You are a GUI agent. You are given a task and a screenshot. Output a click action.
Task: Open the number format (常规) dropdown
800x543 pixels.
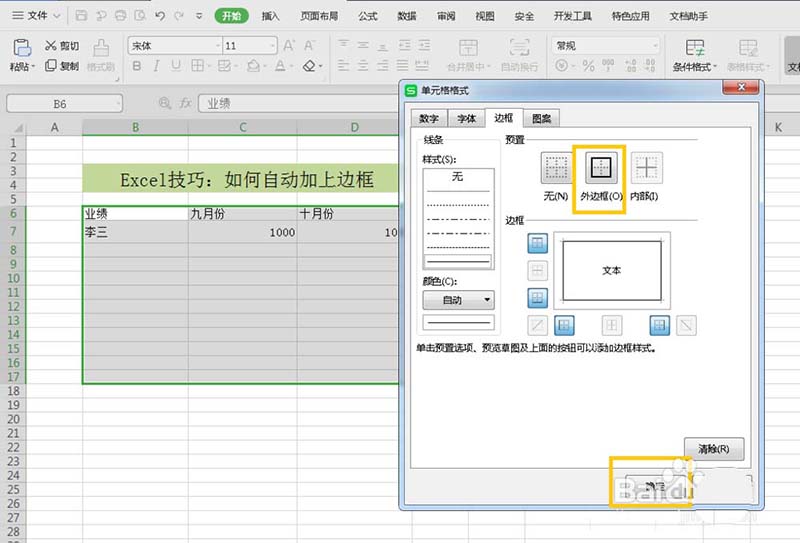tap(655, 46)
